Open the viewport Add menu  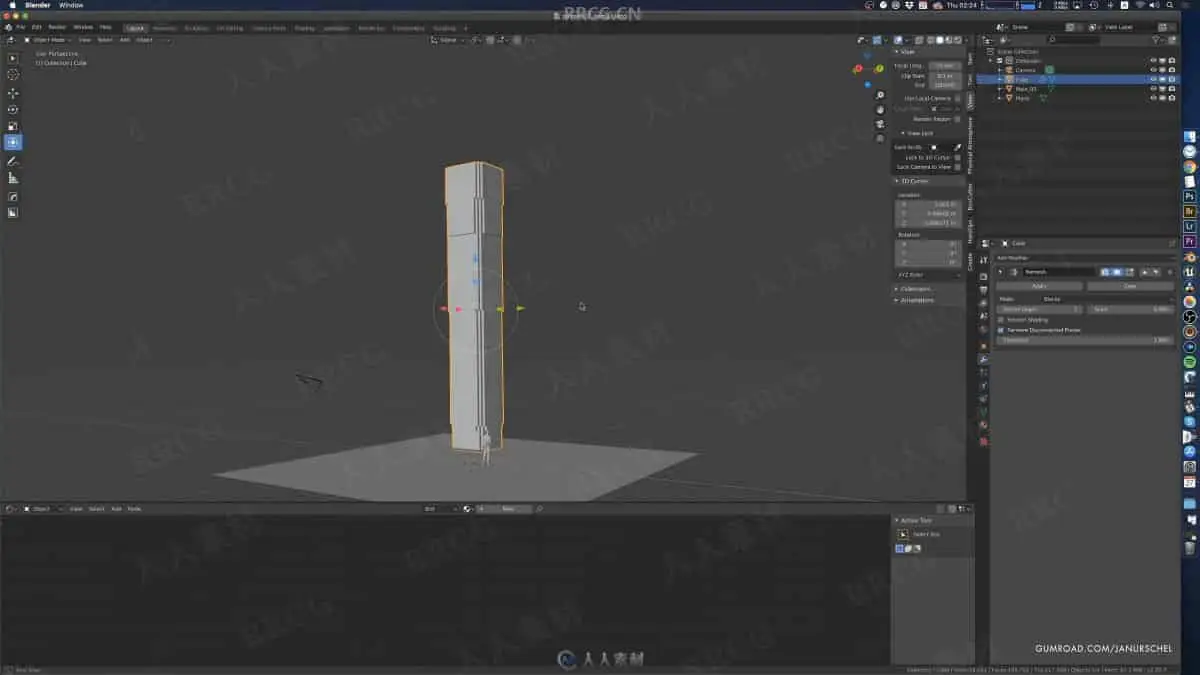[x=125, y=40]
